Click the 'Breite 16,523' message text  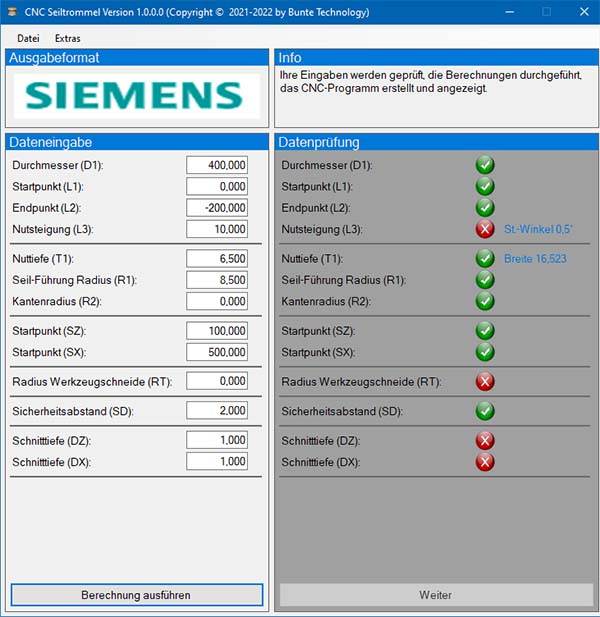[x=535, y=259]
